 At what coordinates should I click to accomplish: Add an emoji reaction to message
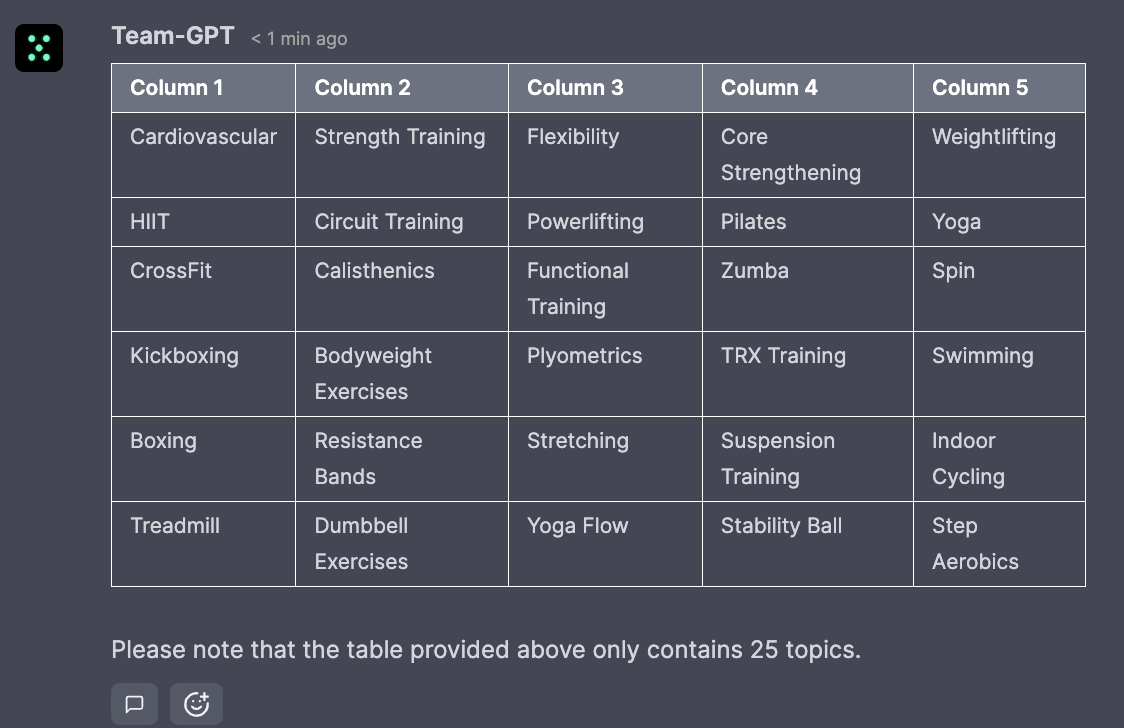(x=196, y=704)
